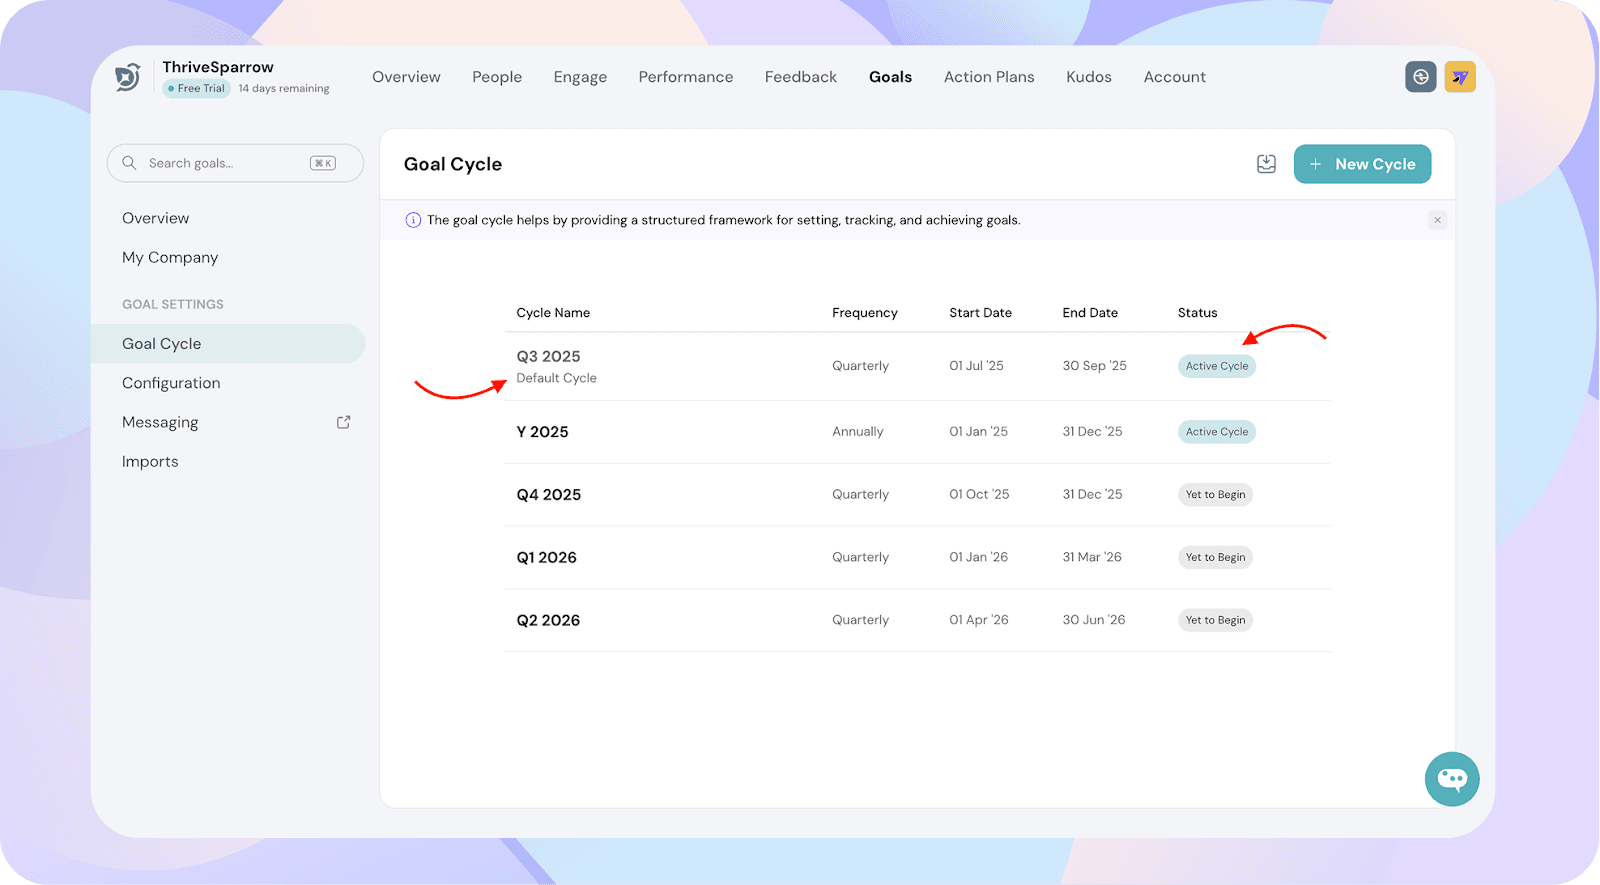1600x885 pixels.
Task: Click the download cycles icon
Action: 1266,164
